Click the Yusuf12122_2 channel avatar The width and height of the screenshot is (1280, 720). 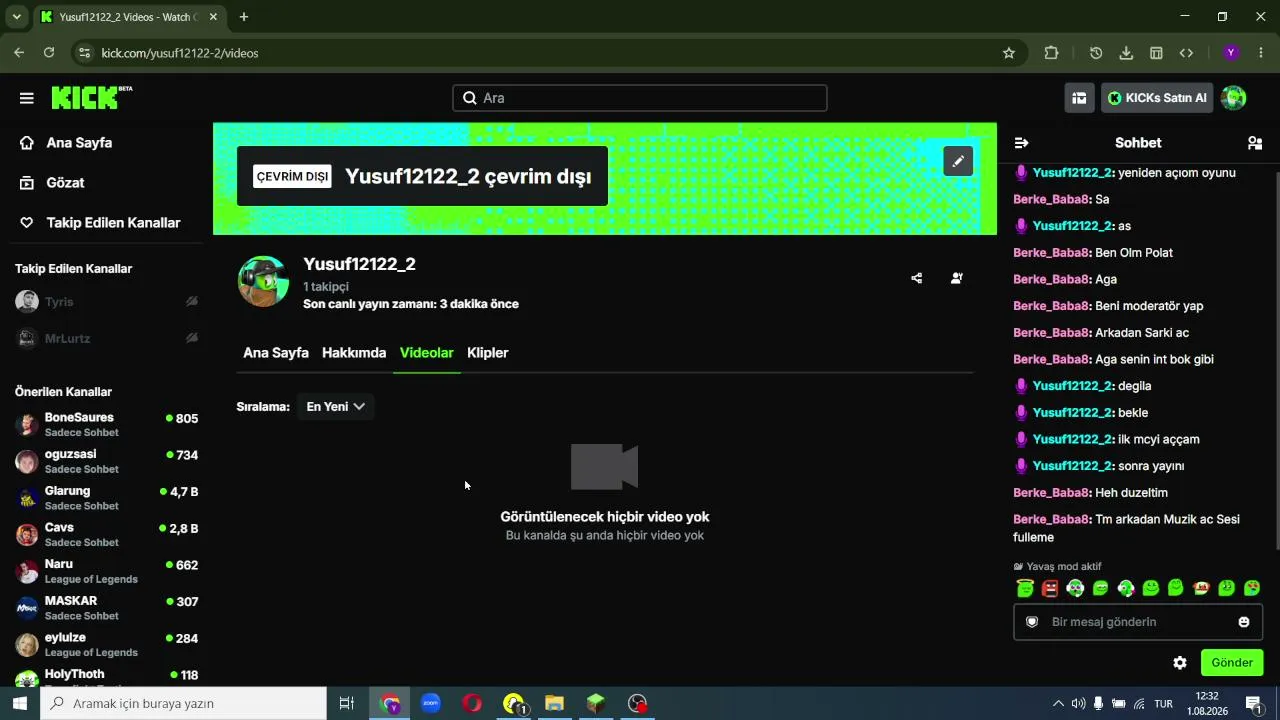(263, 281)
